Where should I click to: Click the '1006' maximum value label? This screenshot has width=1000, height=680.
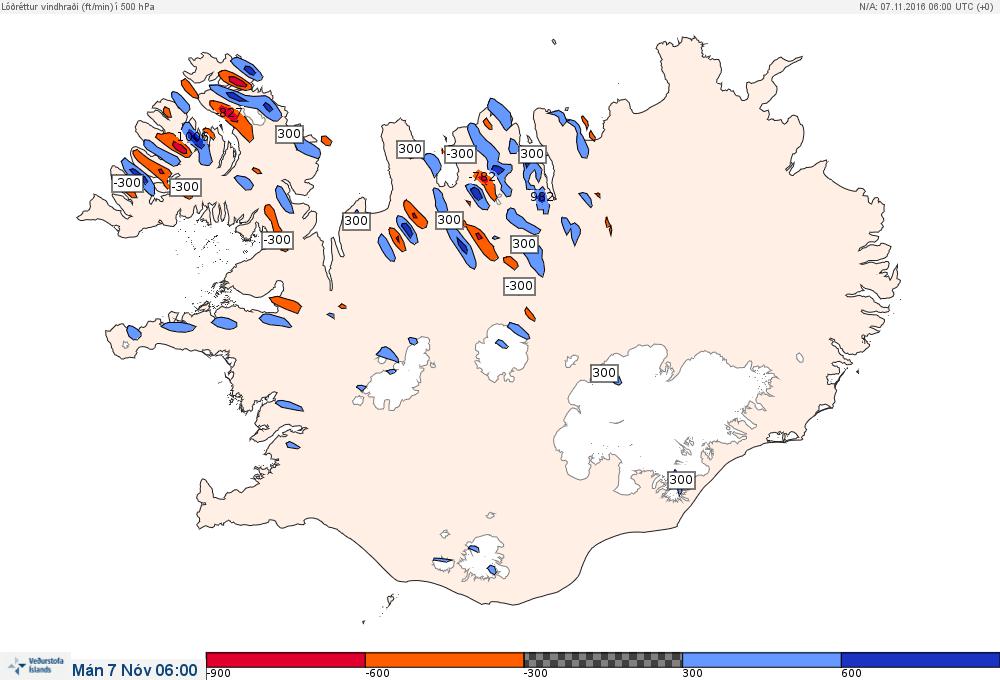tap(192, 137)
